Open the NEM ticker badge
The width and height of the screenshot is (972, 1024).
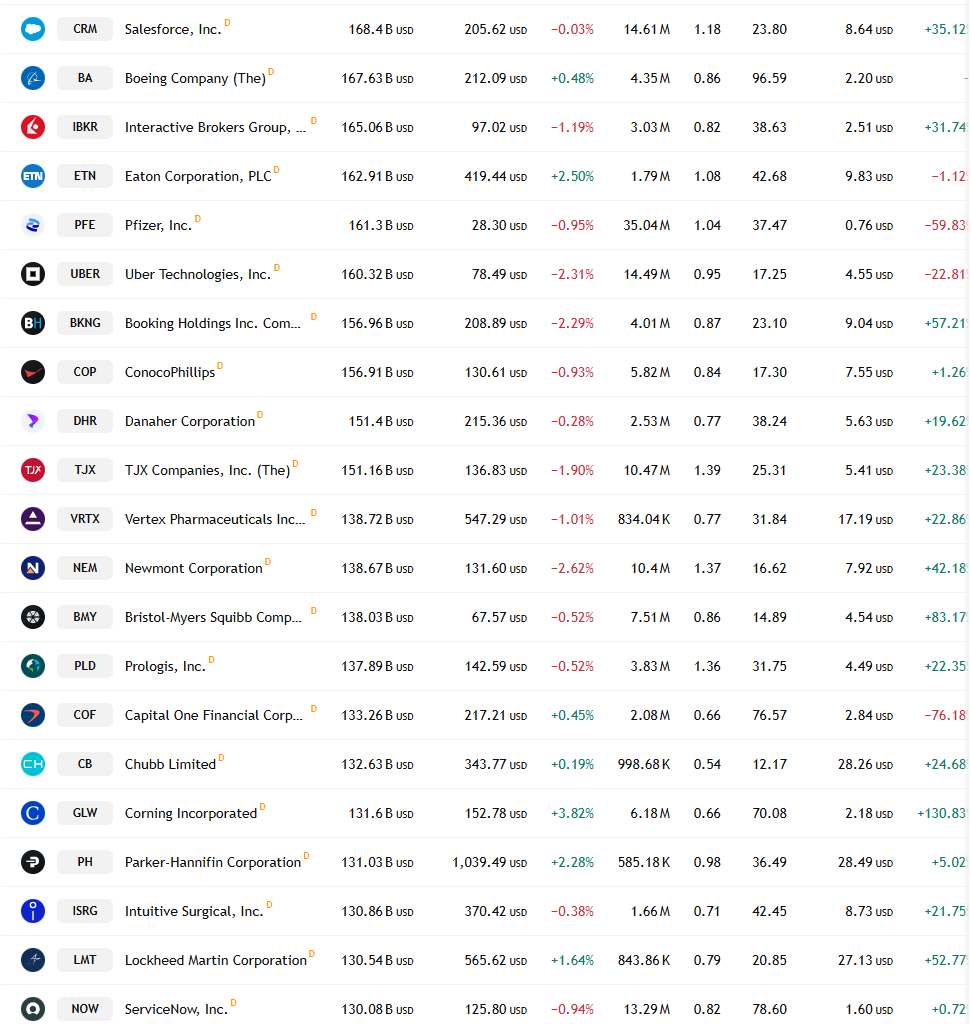click(x=85, y=568)
